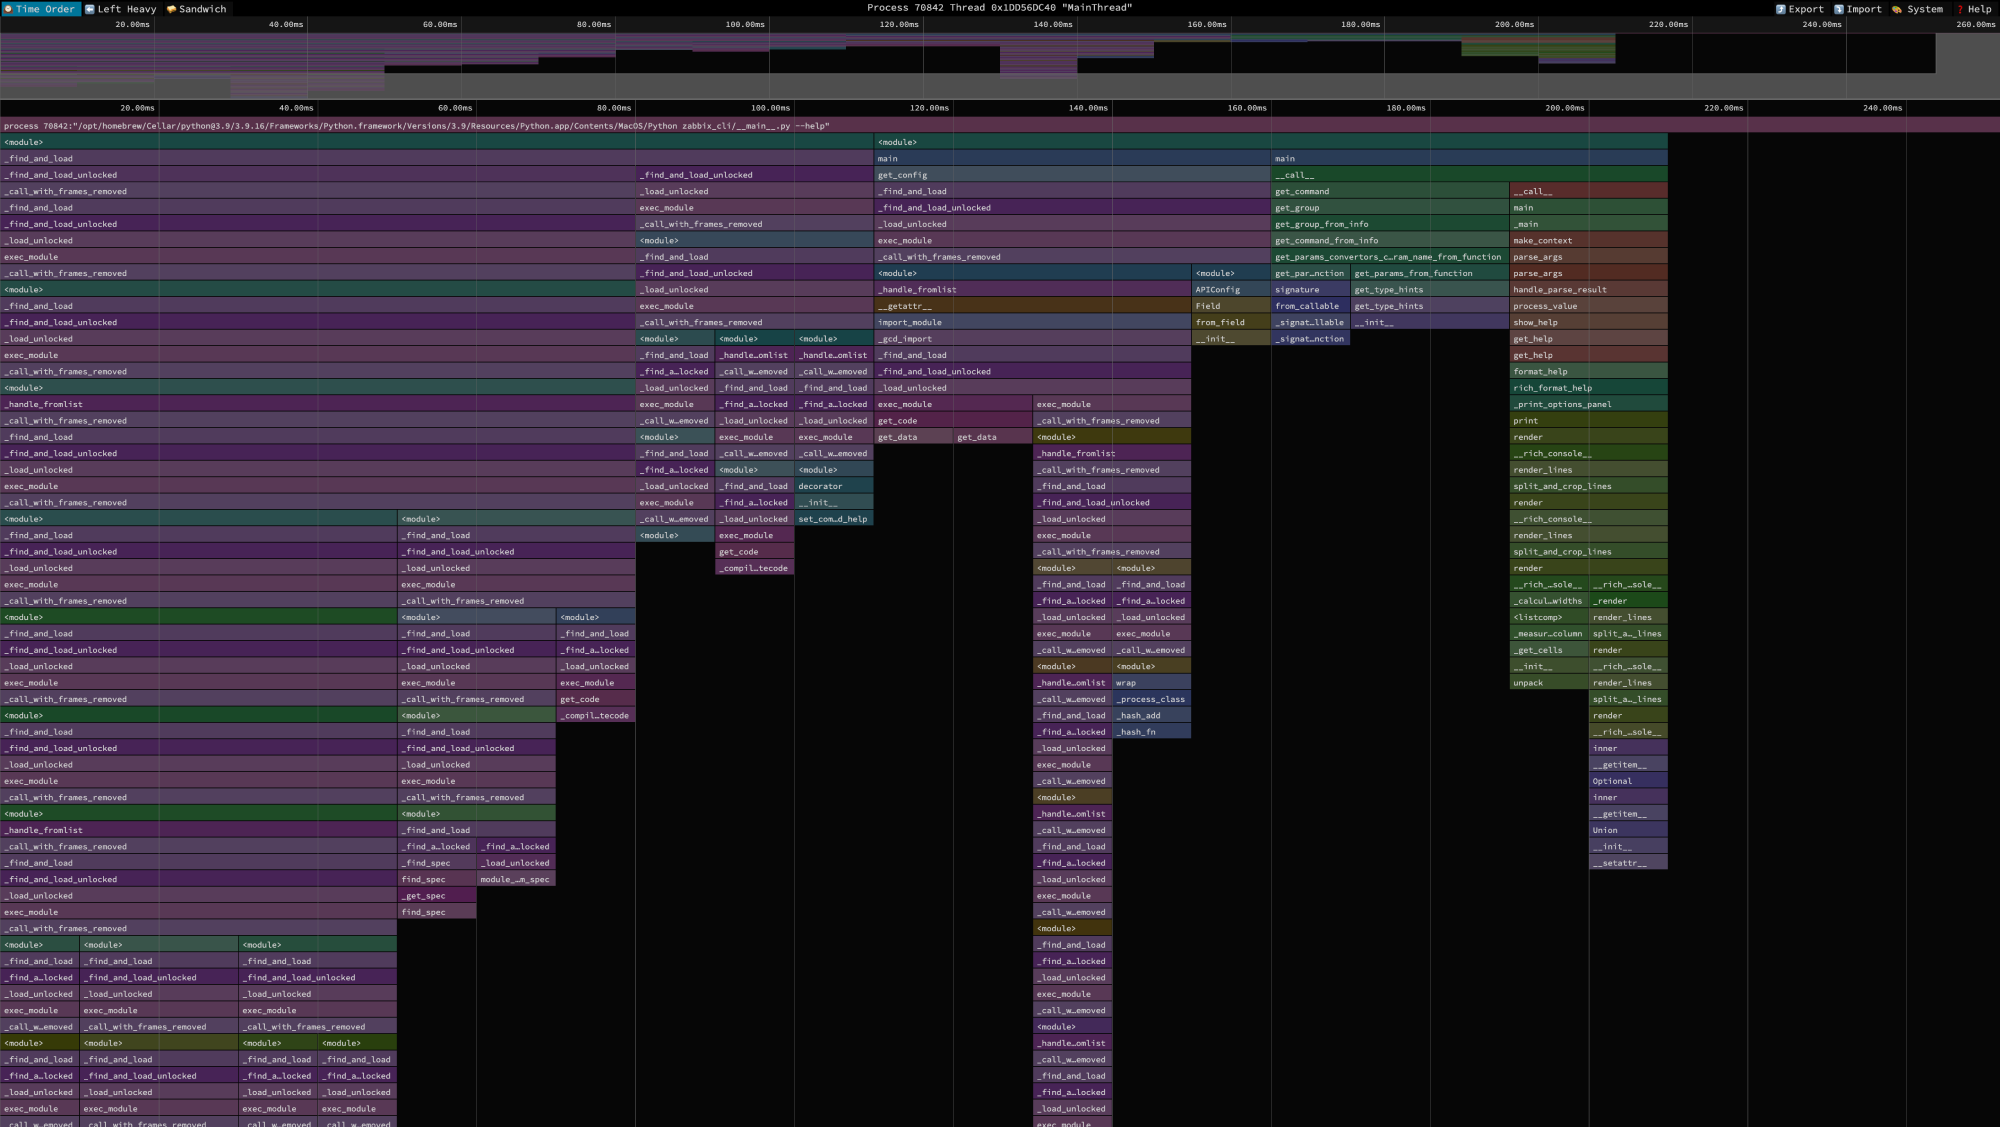Toggle the System color scheme setting

(1924, 9)
